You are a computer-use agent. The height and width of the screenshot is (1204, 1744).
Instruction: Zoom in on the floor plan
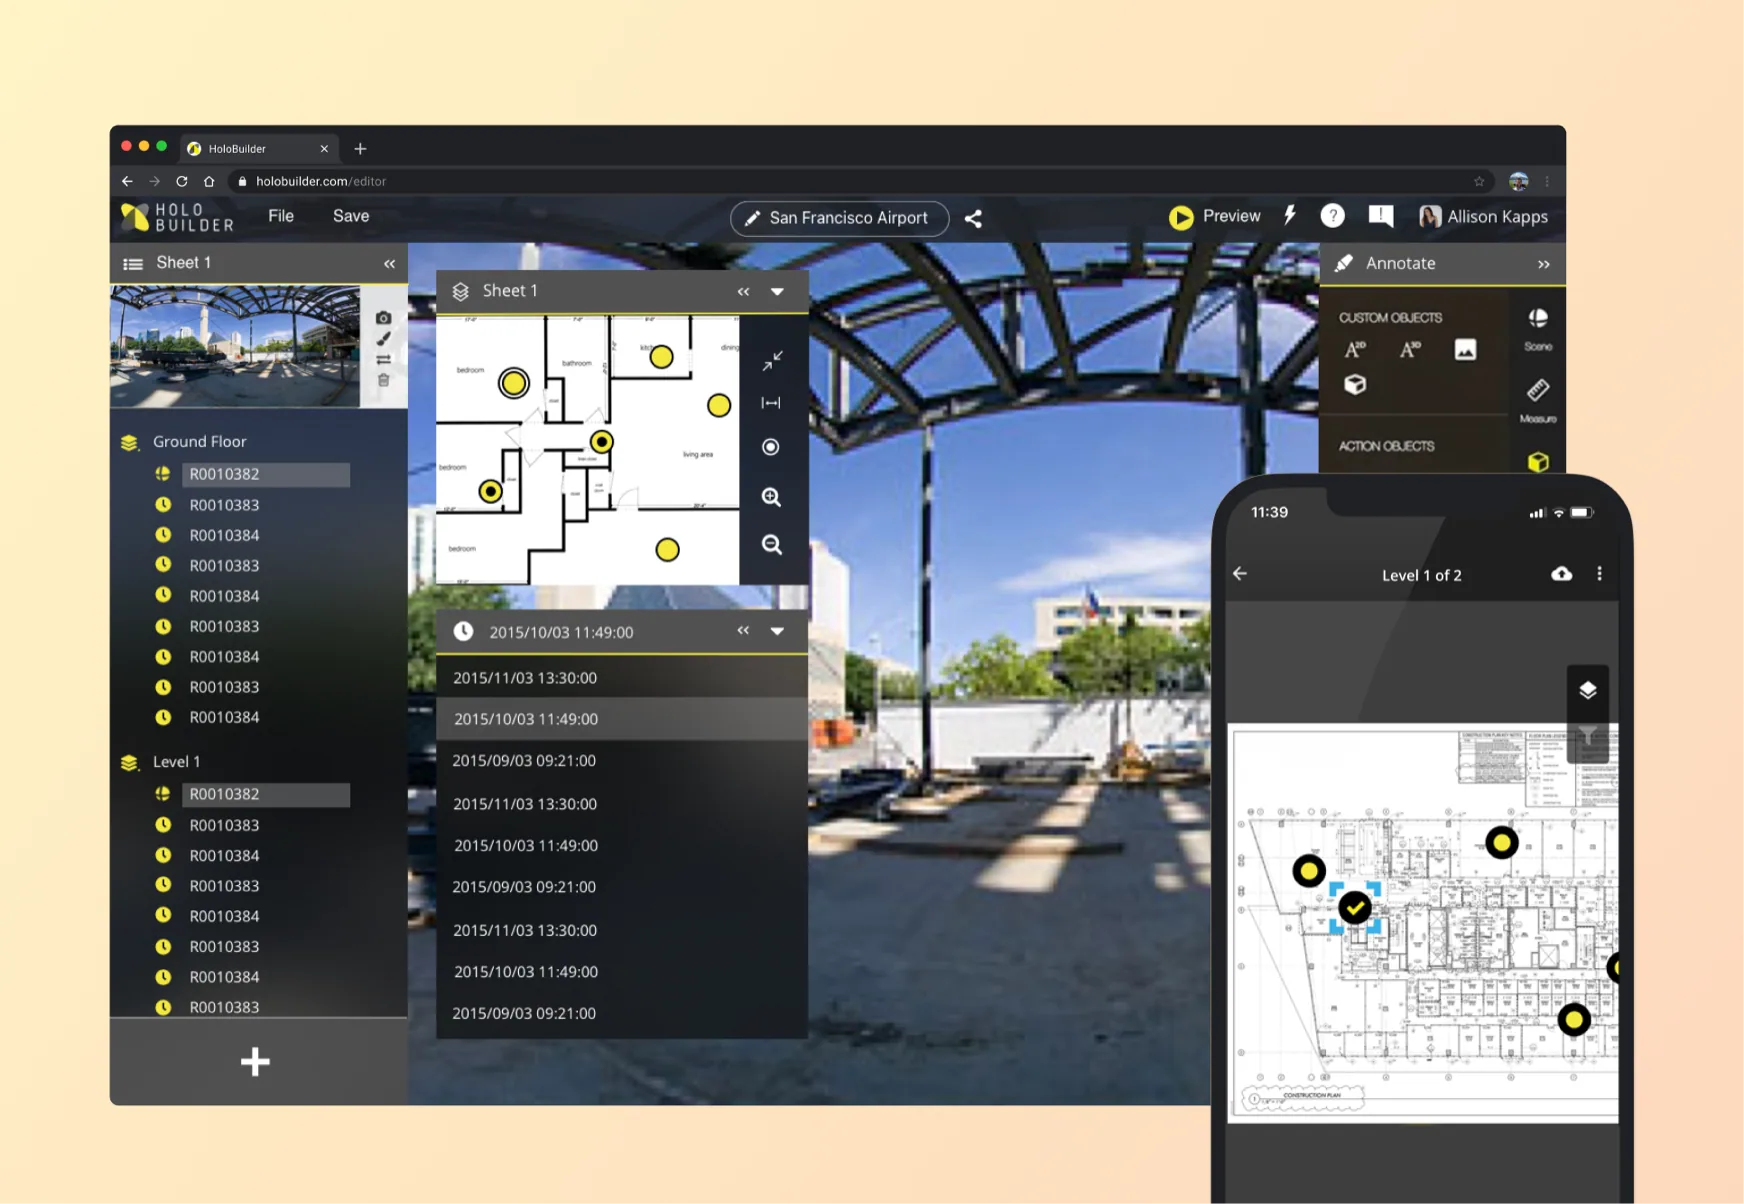pyautogui.click(x=771, y=497)
